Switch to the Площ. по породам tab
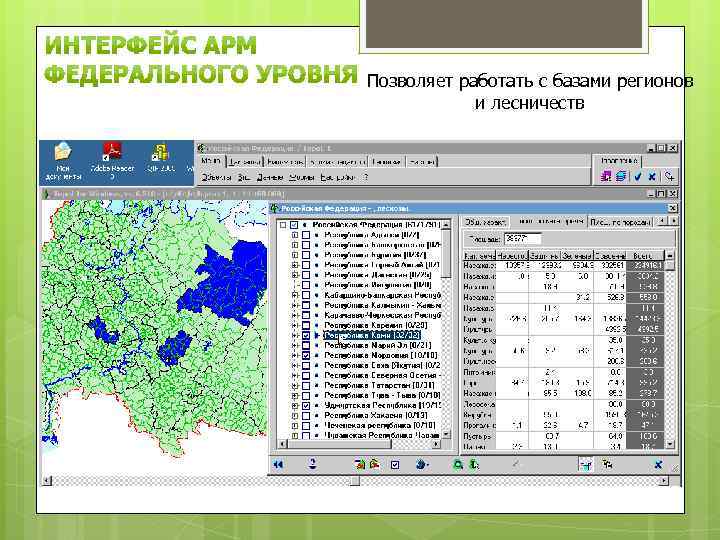Image resolution: width=720 pixels, height=540 pixels. (620, 222)
